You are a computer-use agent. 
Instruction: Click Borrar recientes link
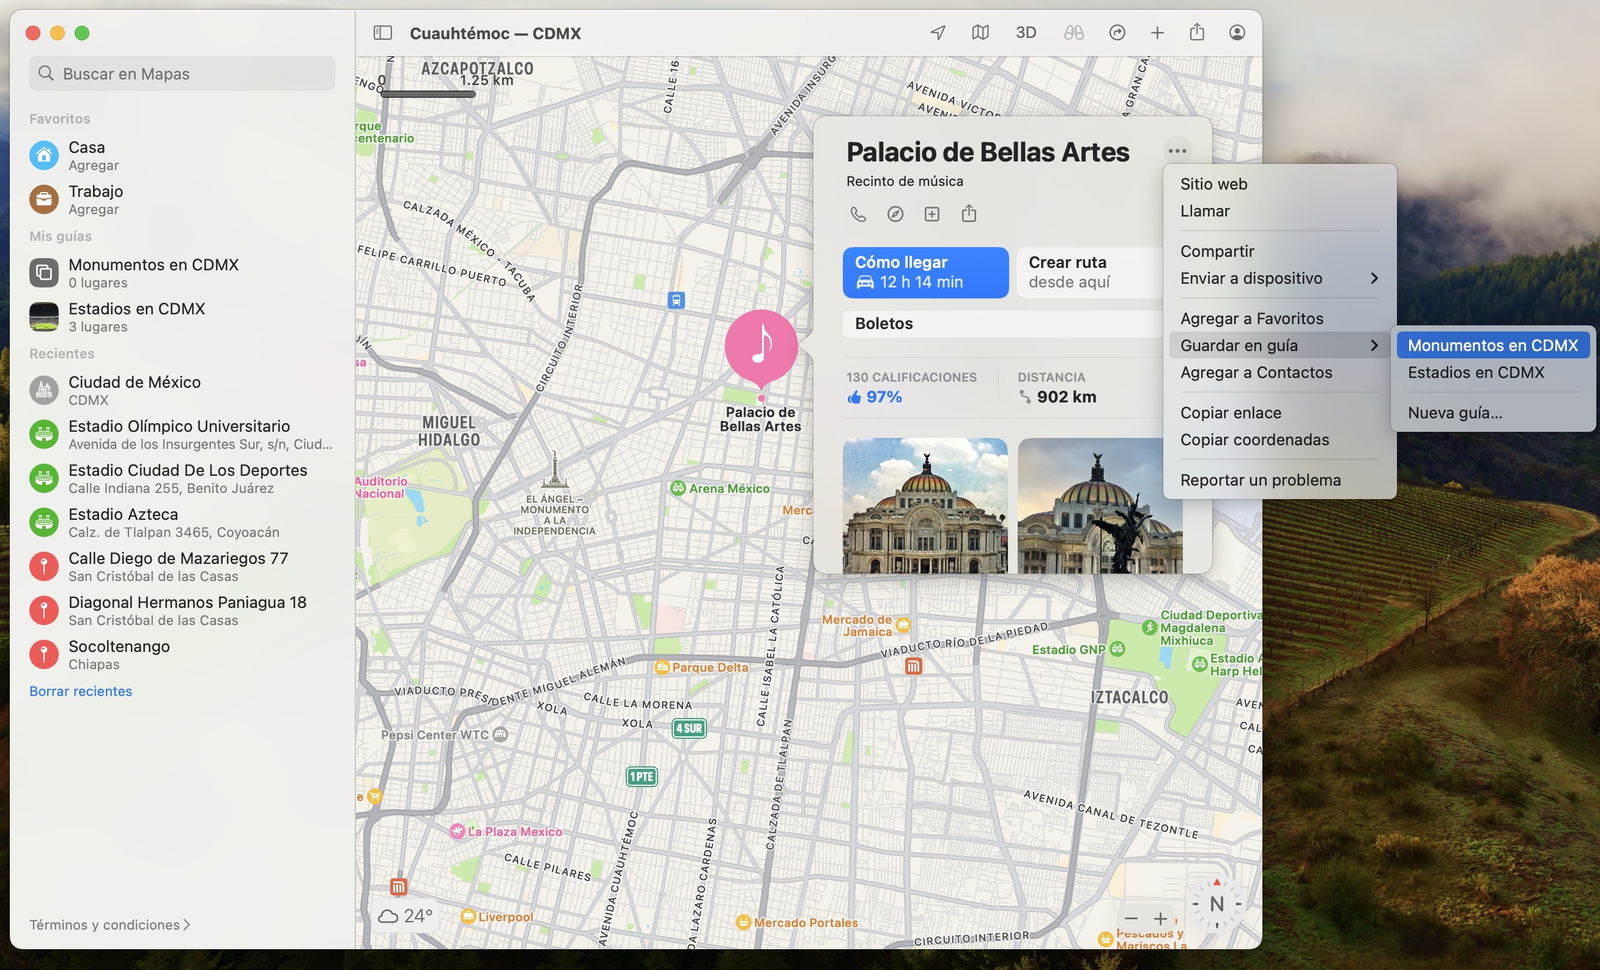(81, 691)
